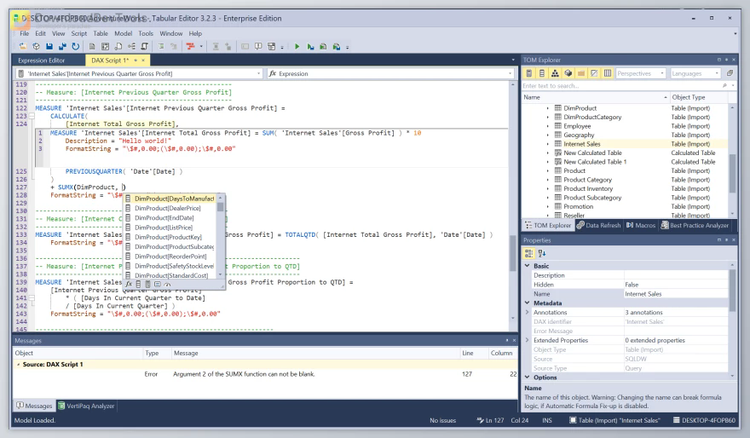Open the Script menu

tap(79, 33)
